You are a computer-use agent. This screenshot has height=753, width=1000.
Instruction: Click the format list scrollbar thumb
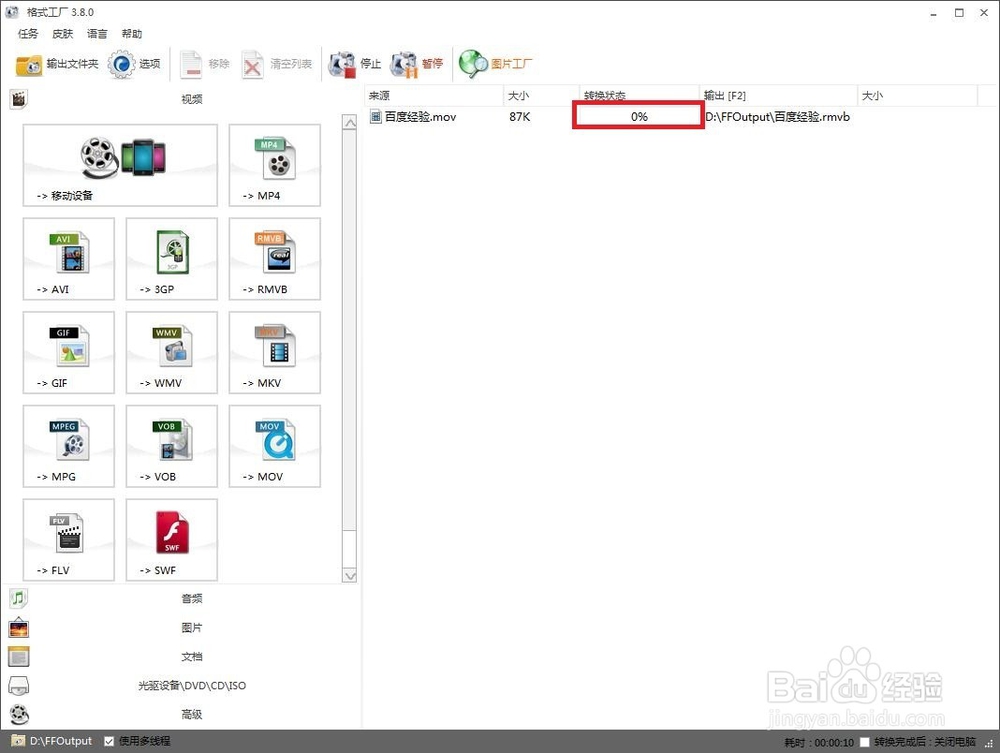349,330
